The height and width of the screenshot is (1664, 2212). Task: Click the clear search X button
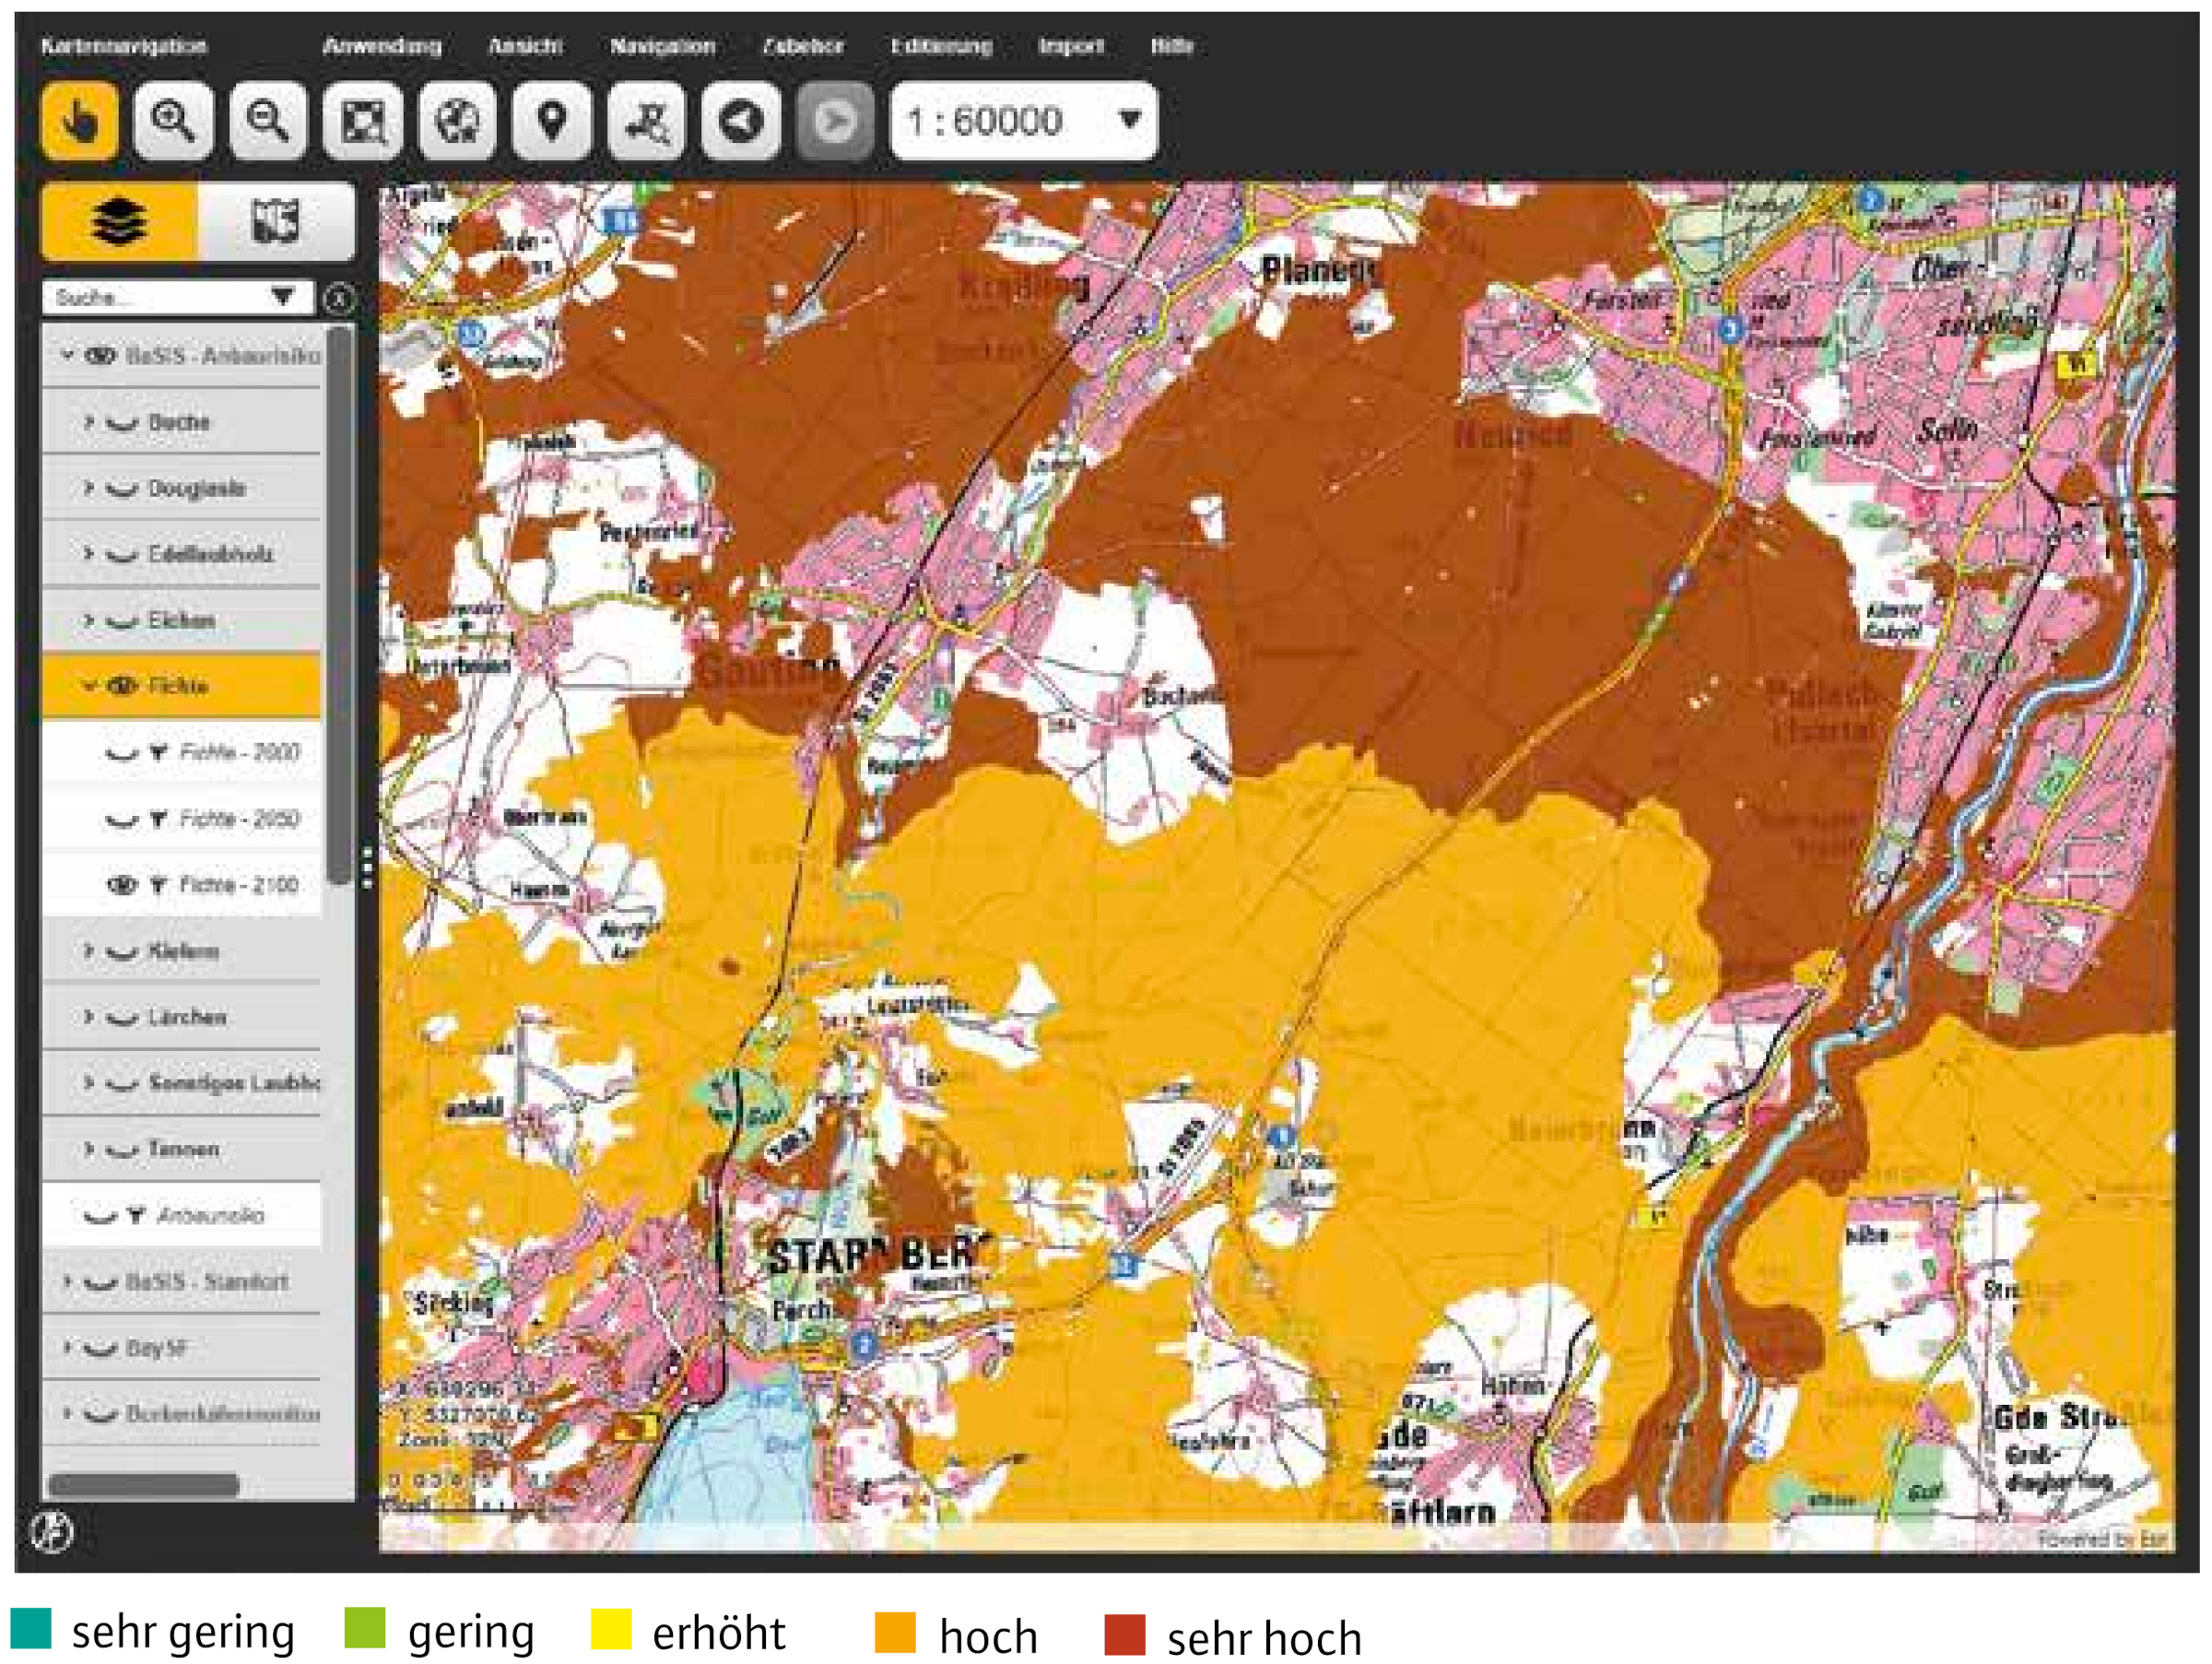pos(340,298)
